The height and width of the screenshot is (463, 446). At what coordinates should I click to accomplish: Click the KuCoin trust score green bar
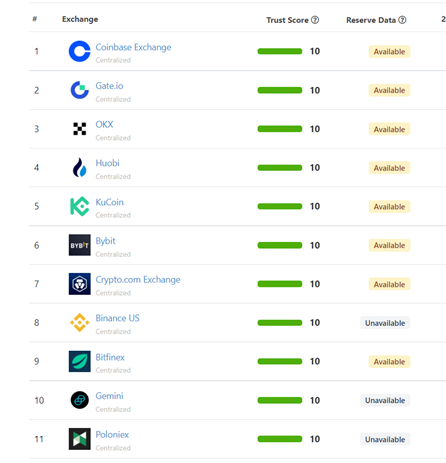(x=280, y=206)
